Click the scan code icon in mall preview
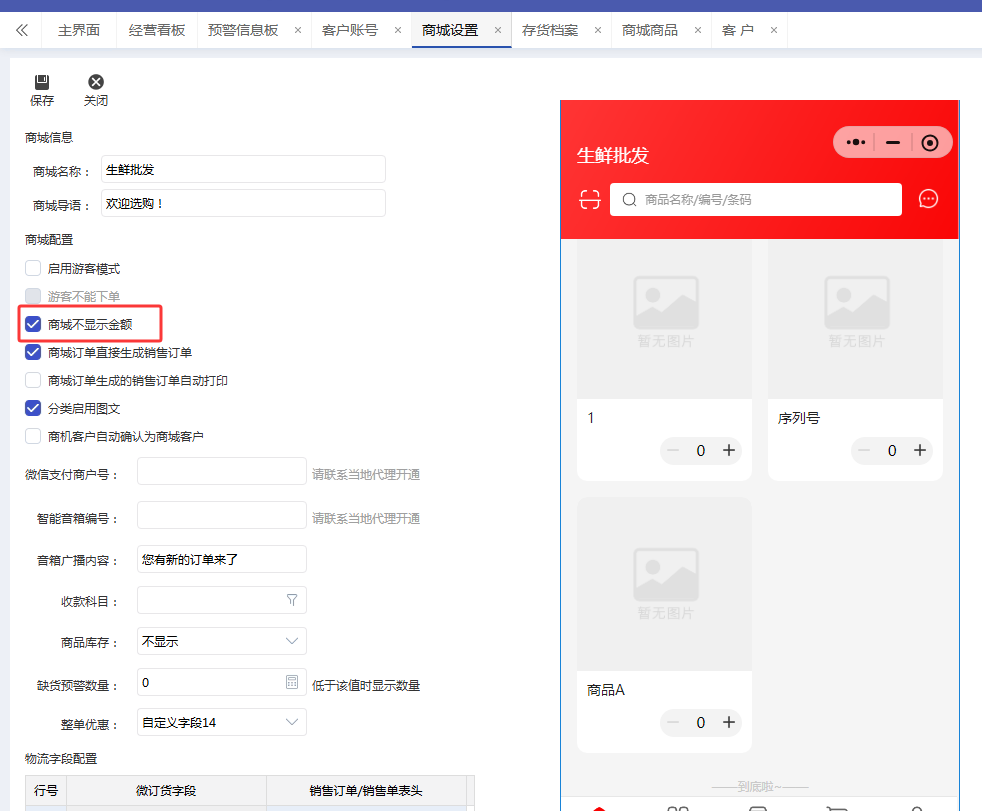Image resolution: width=982 pixels, height=811 pixels. pos(590,199)
